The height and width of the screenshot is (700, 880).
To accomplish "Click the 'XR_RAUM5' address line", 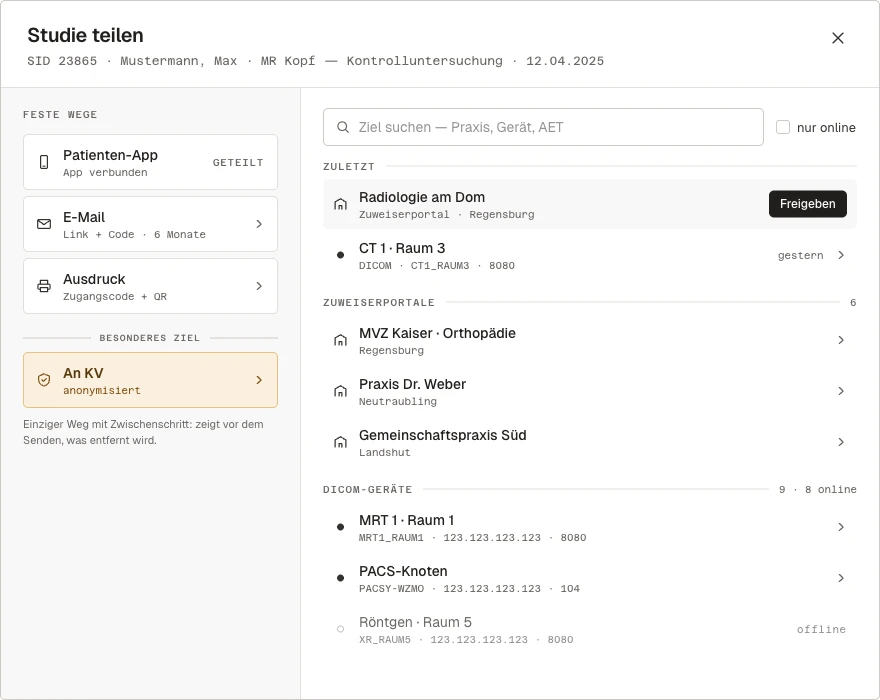I will [466, 639].
